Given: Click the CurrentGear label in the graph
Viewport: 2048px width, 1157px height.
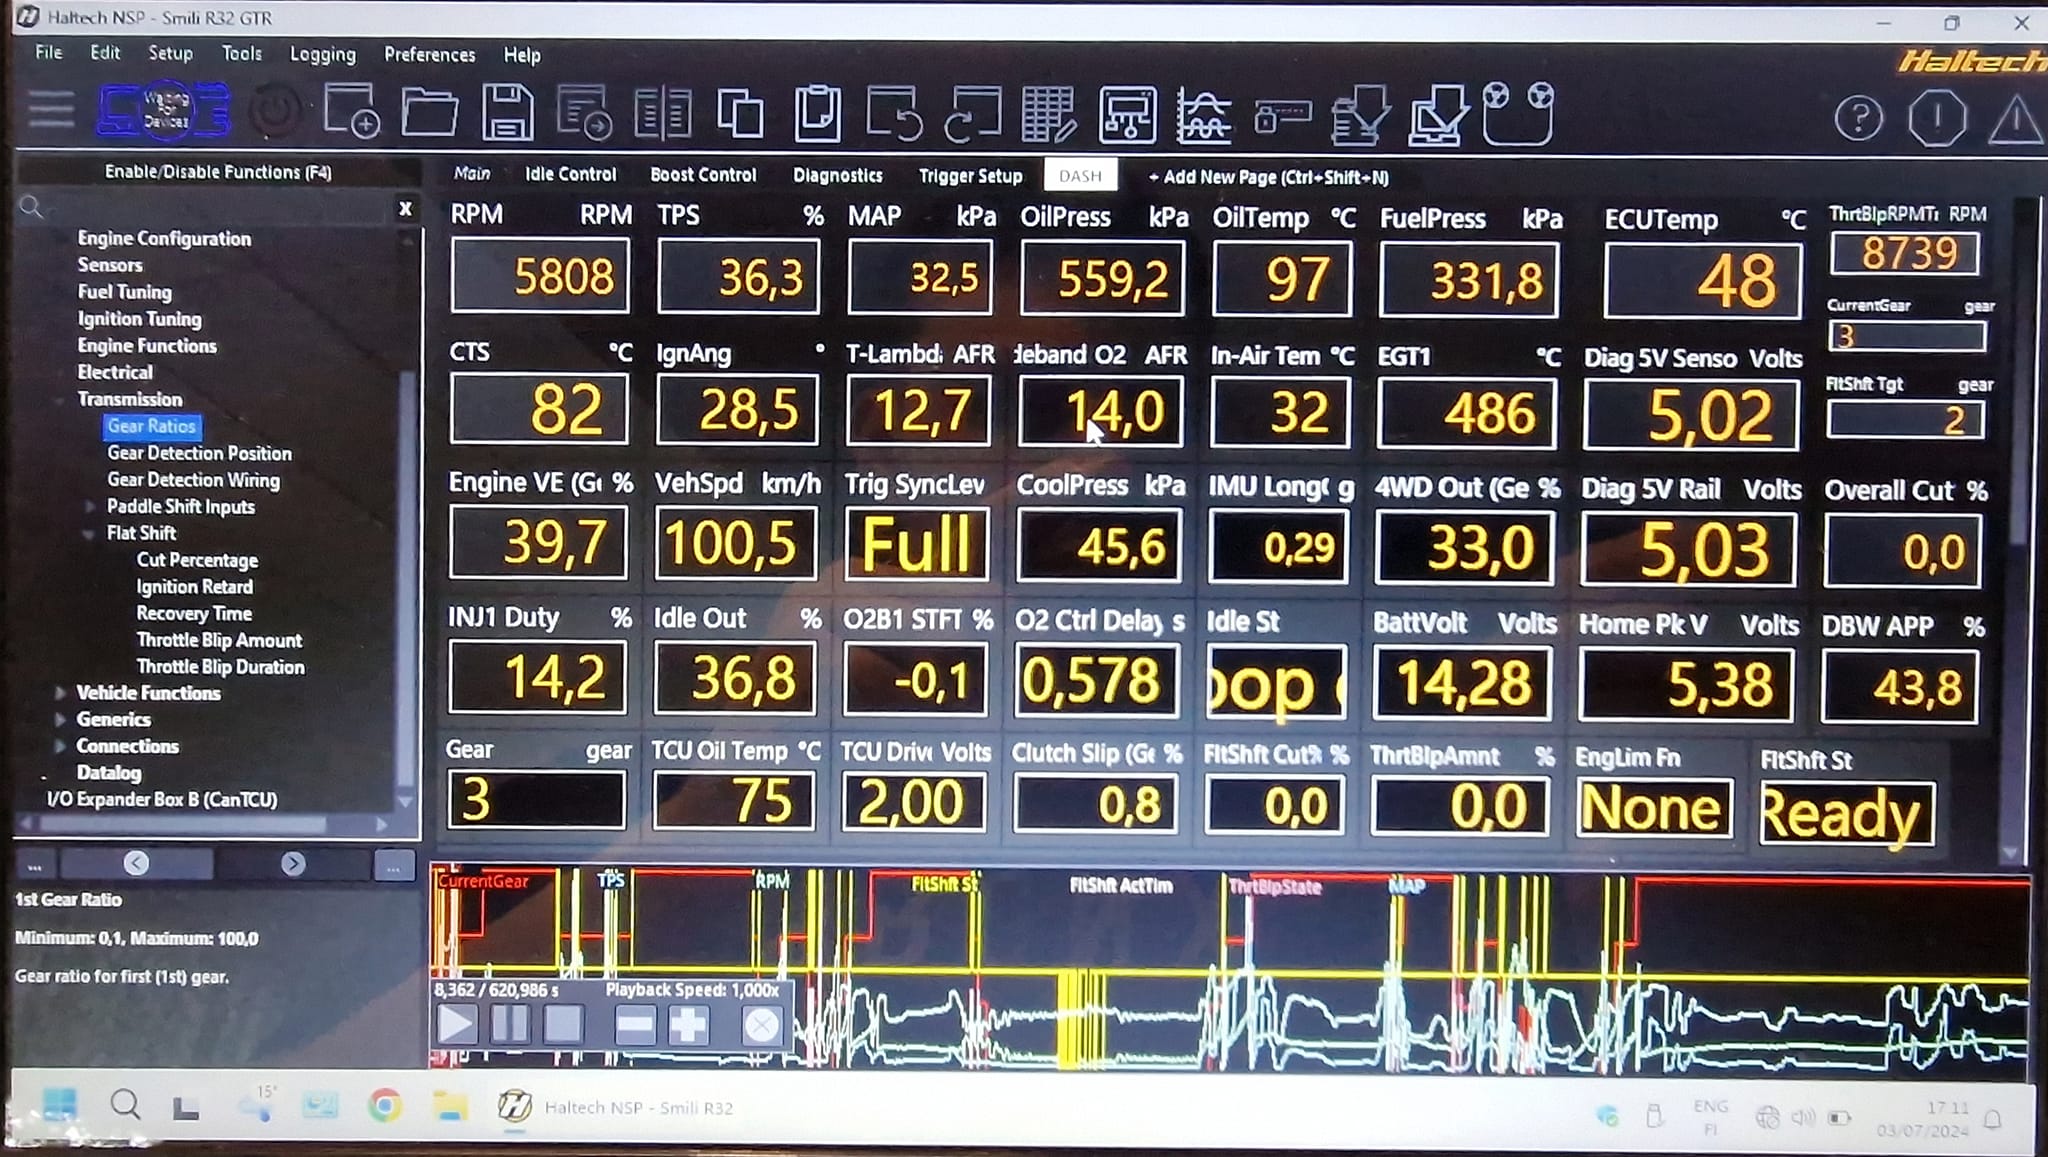Looking at the screenshot, I should pos(482,881).
